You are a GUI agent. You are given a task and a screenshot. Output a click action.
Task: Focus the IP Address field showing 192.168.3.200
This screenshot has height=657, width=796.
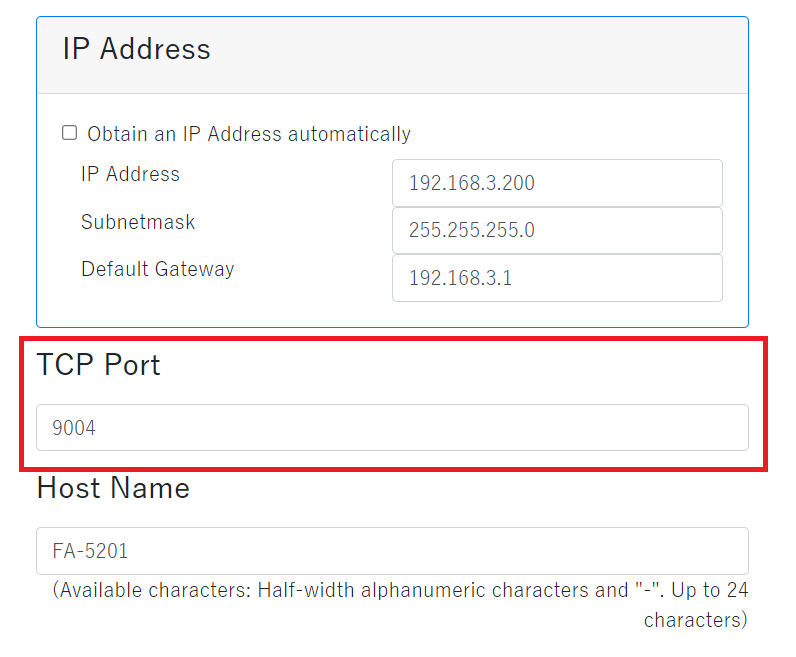[557, 183]
